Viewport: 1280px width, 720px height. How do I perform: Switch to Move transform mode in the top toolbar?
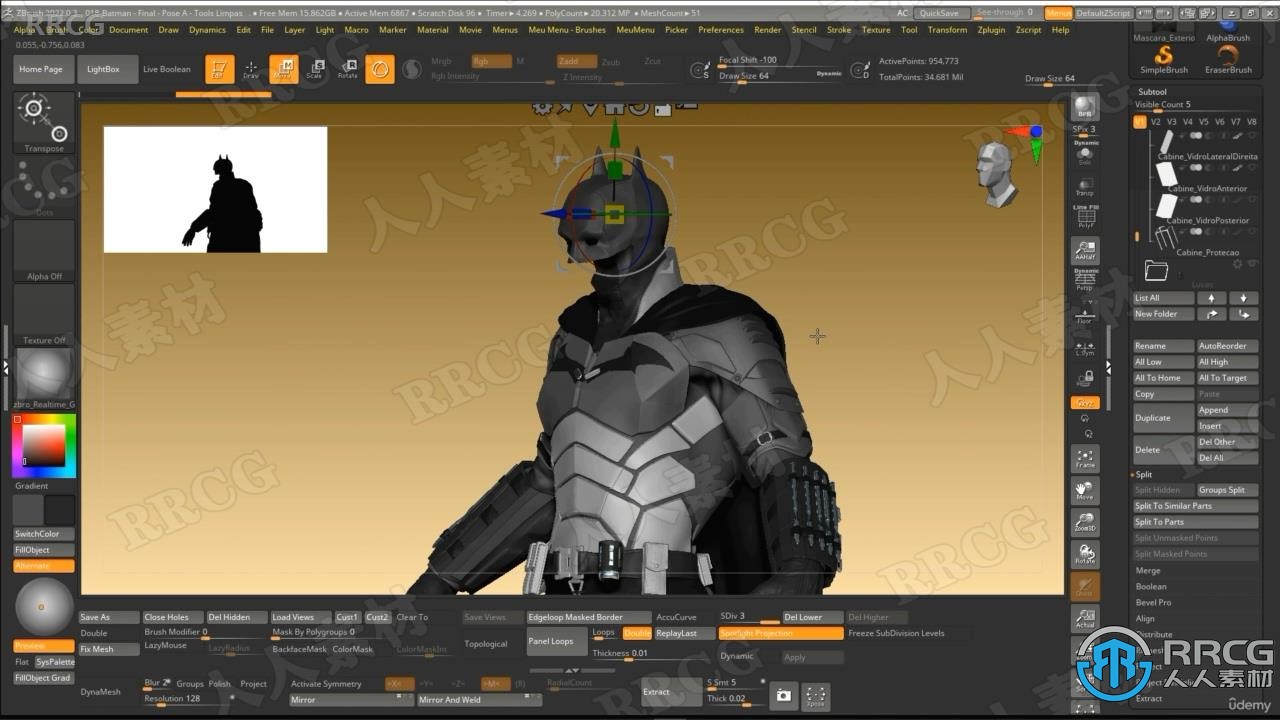(283, 69)
